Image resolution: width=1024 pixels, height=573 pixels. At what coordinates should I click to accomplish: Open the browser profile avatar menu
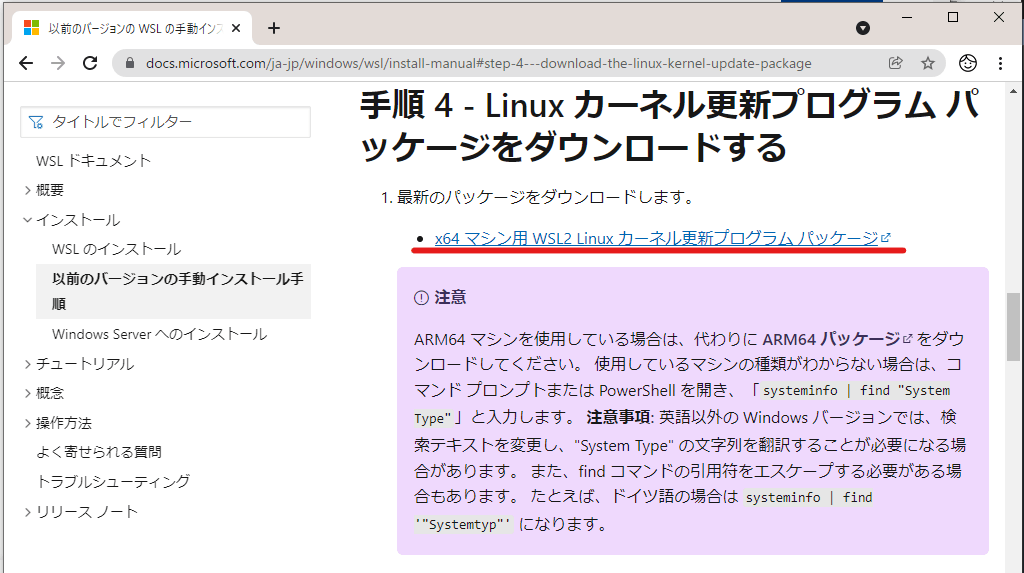point(968,63)
